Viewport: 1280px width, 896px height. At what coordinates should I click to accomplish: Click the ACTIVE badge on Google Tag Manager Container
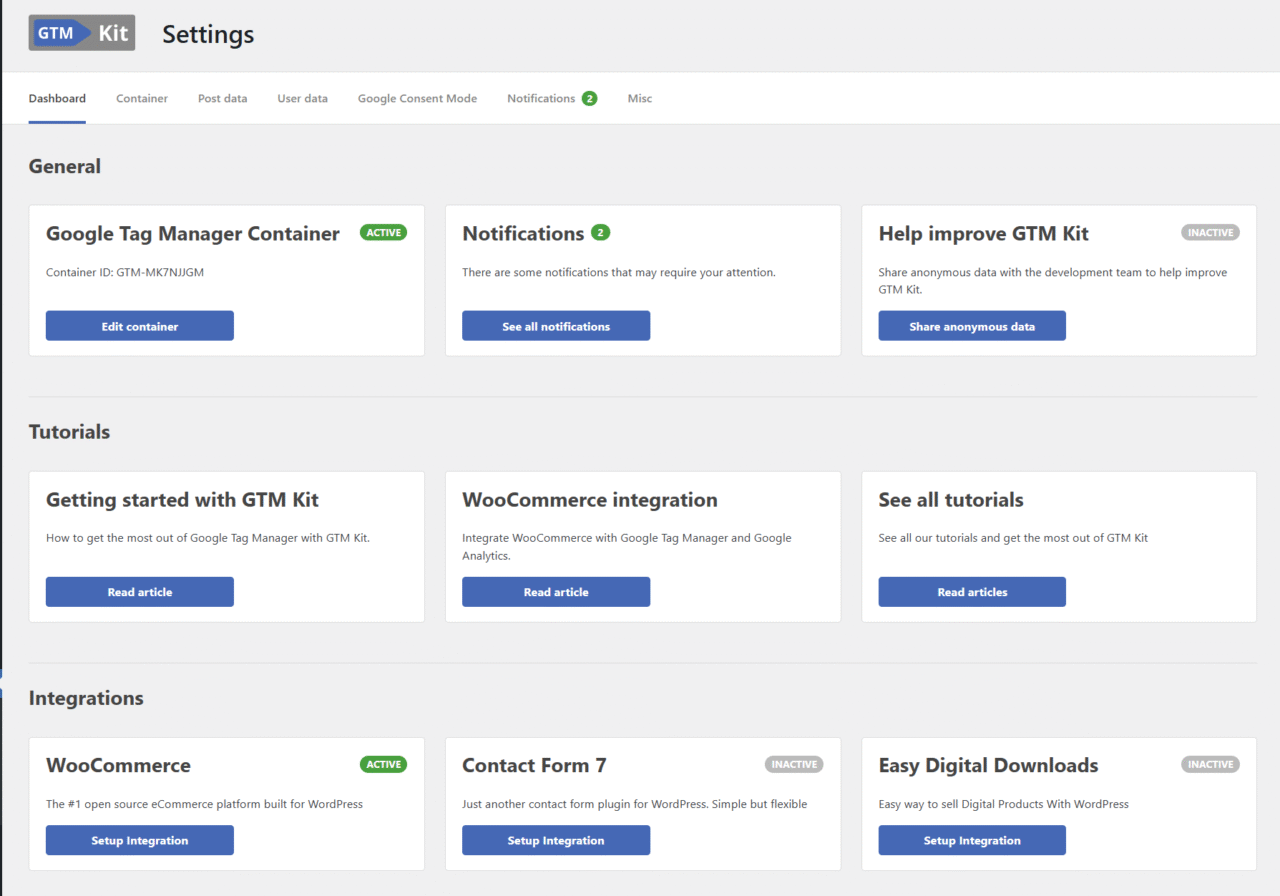(x=383, y=233)
